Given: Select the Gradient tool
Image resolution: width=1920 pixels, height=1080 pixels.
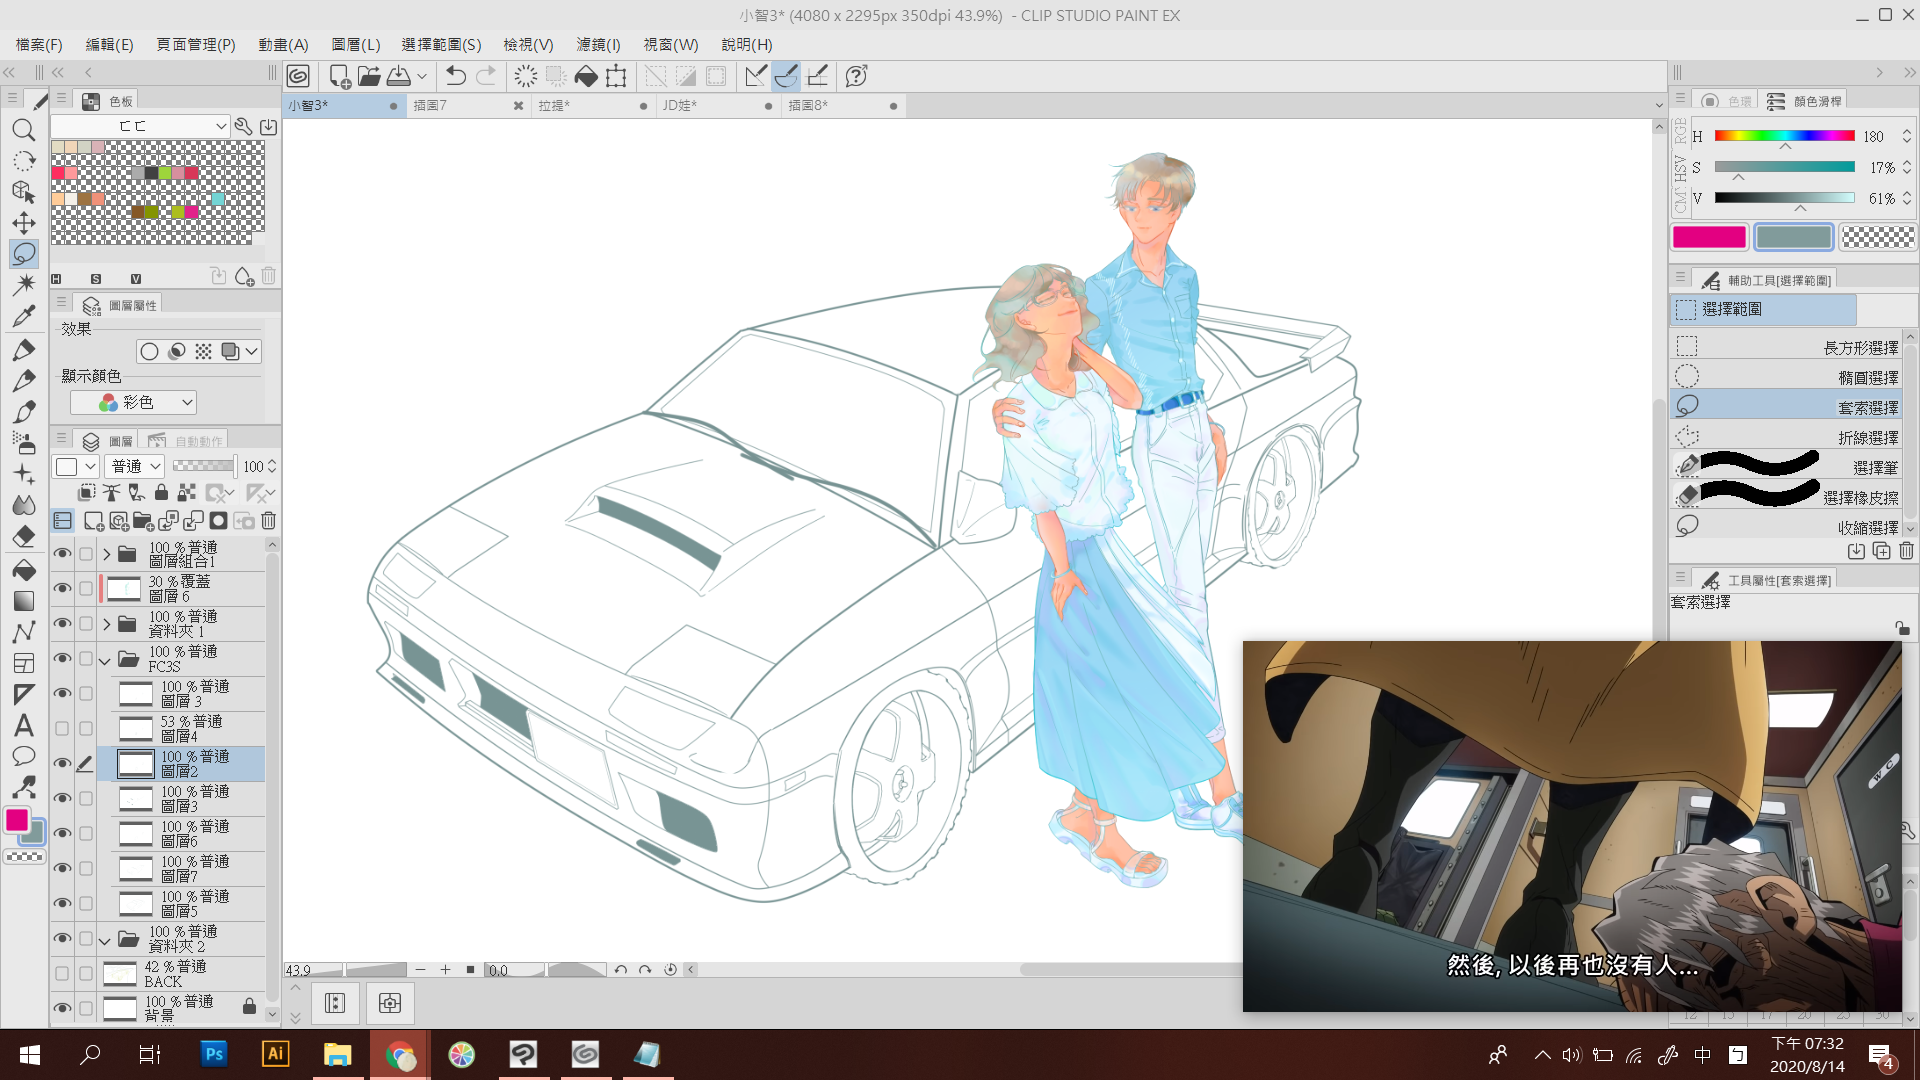Looking at the screenshot, I should pos(24,601).
